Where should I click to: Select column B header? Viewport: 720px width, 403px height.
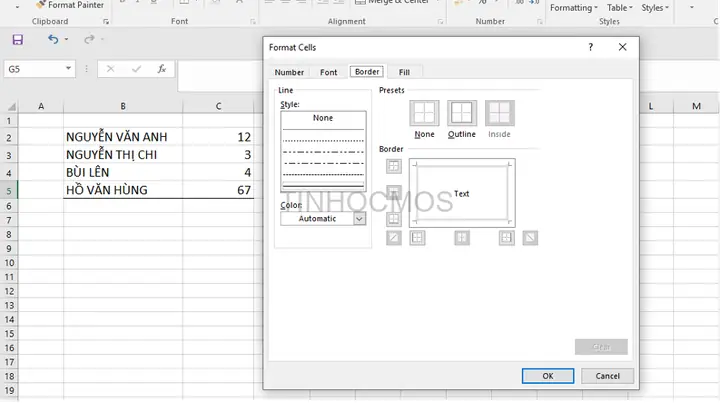(123, 106)
